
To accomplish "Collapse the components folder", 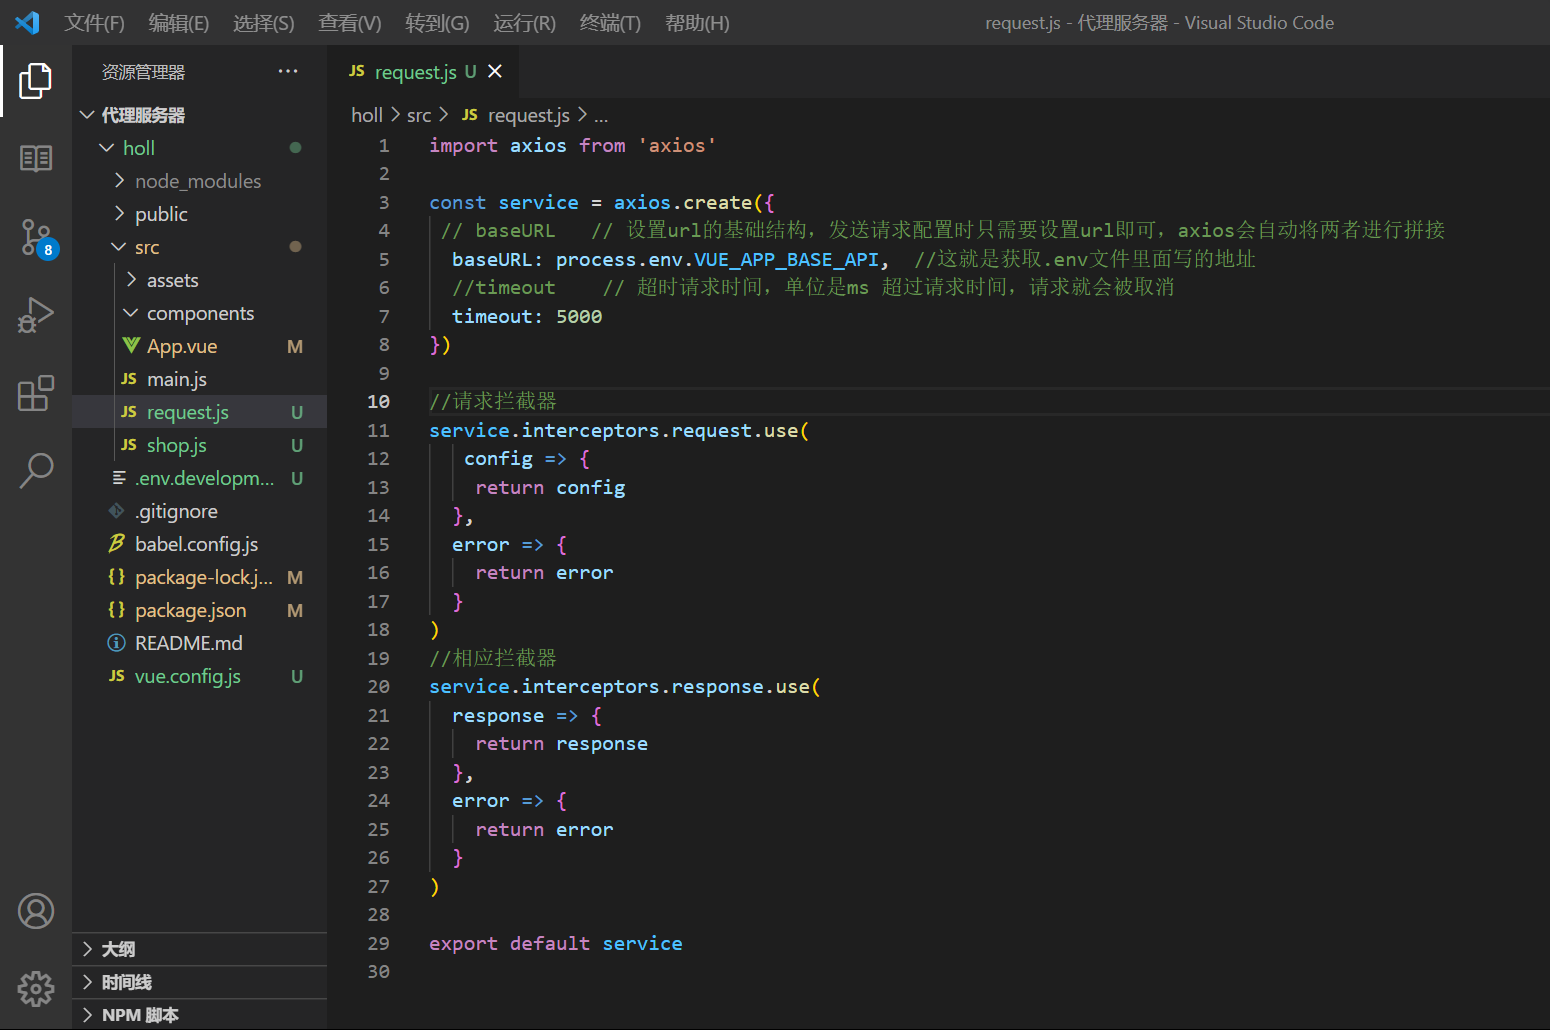I will point(131,313).
